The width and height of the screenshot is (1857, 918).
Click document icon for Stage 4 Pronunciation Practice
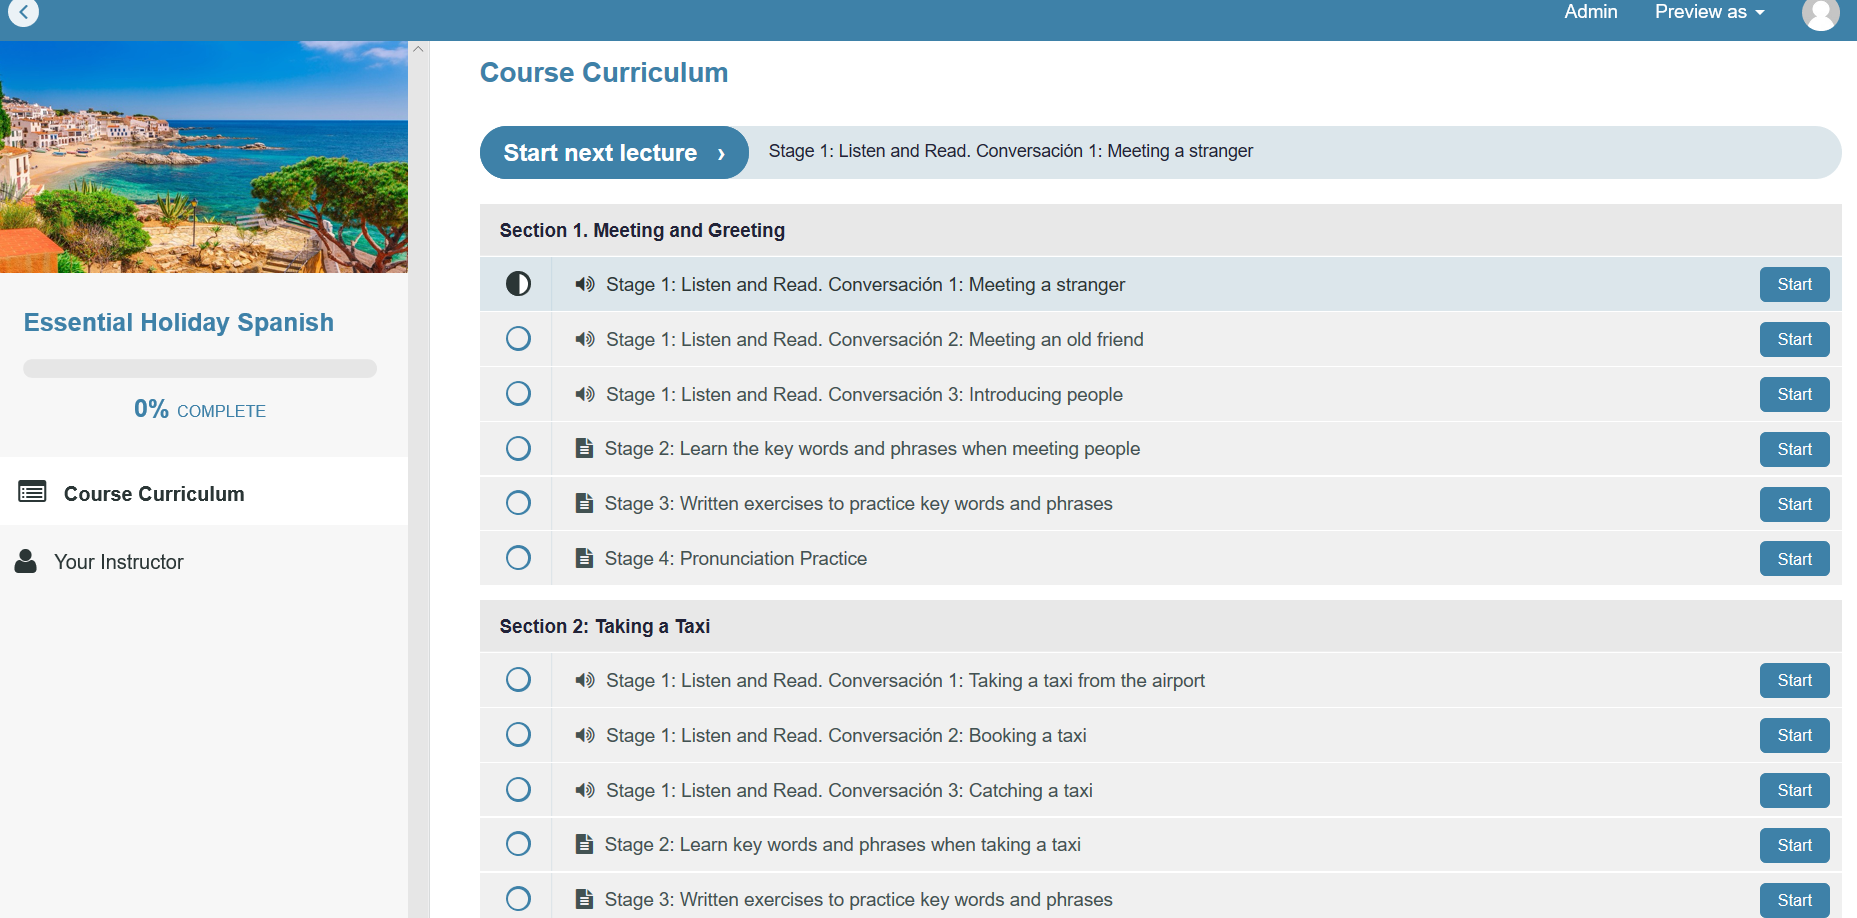pyautogui.click(x=585, y=558)
